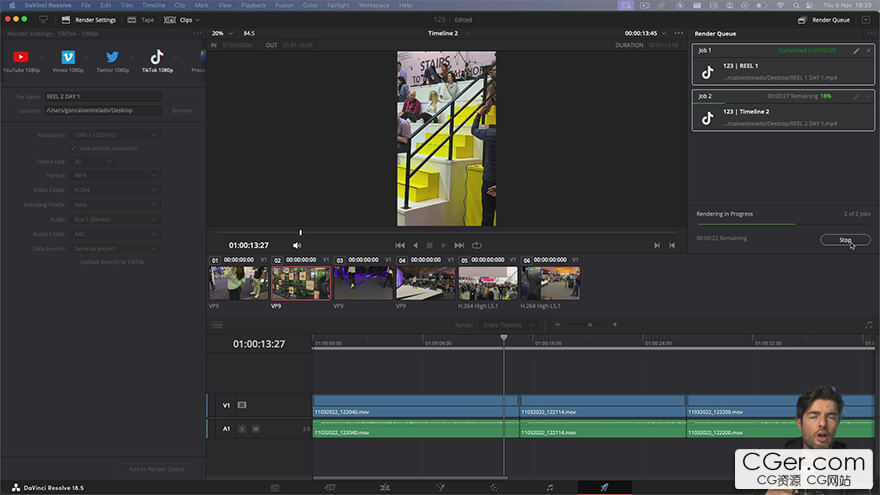Open the Cut page icon
Screen dimensions: 880x495
329,488
